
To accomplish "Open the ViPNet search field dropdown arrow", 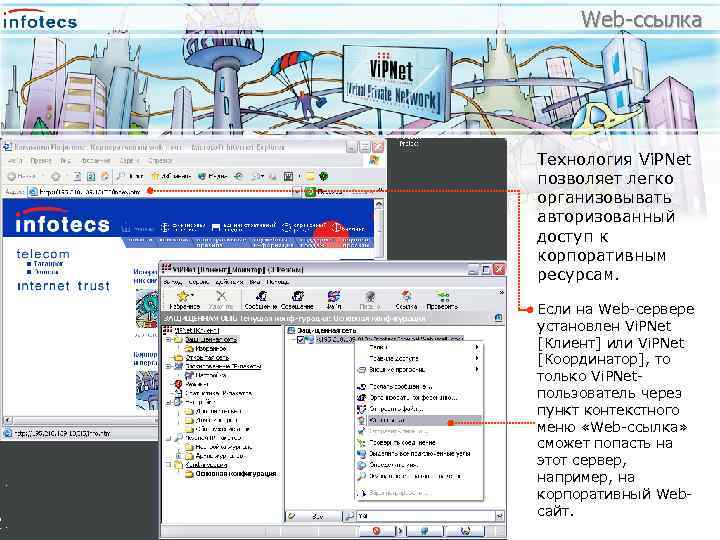I will (x=499, y=516).
